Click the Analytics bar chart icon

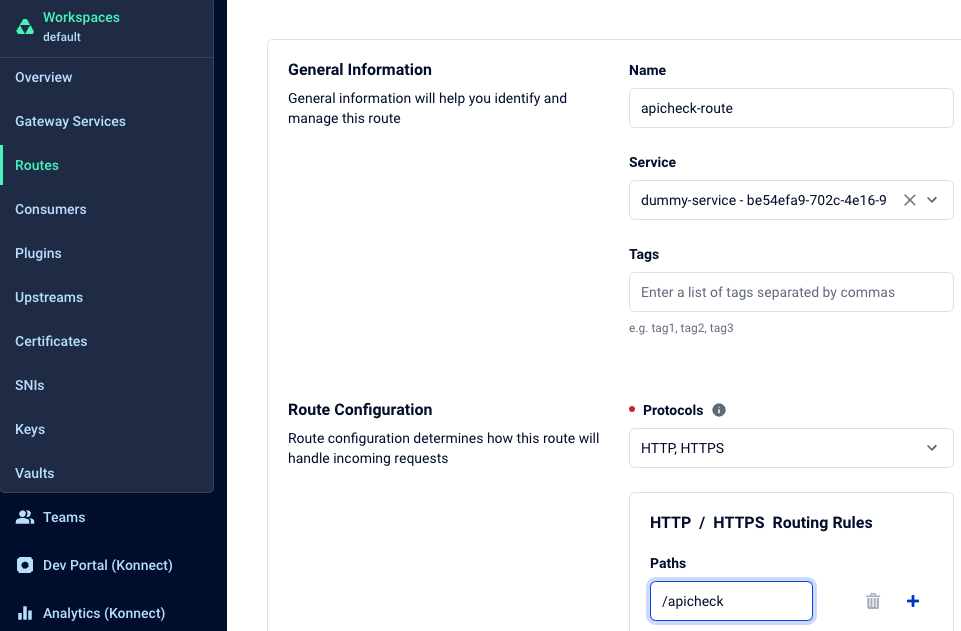pos(25,613)
